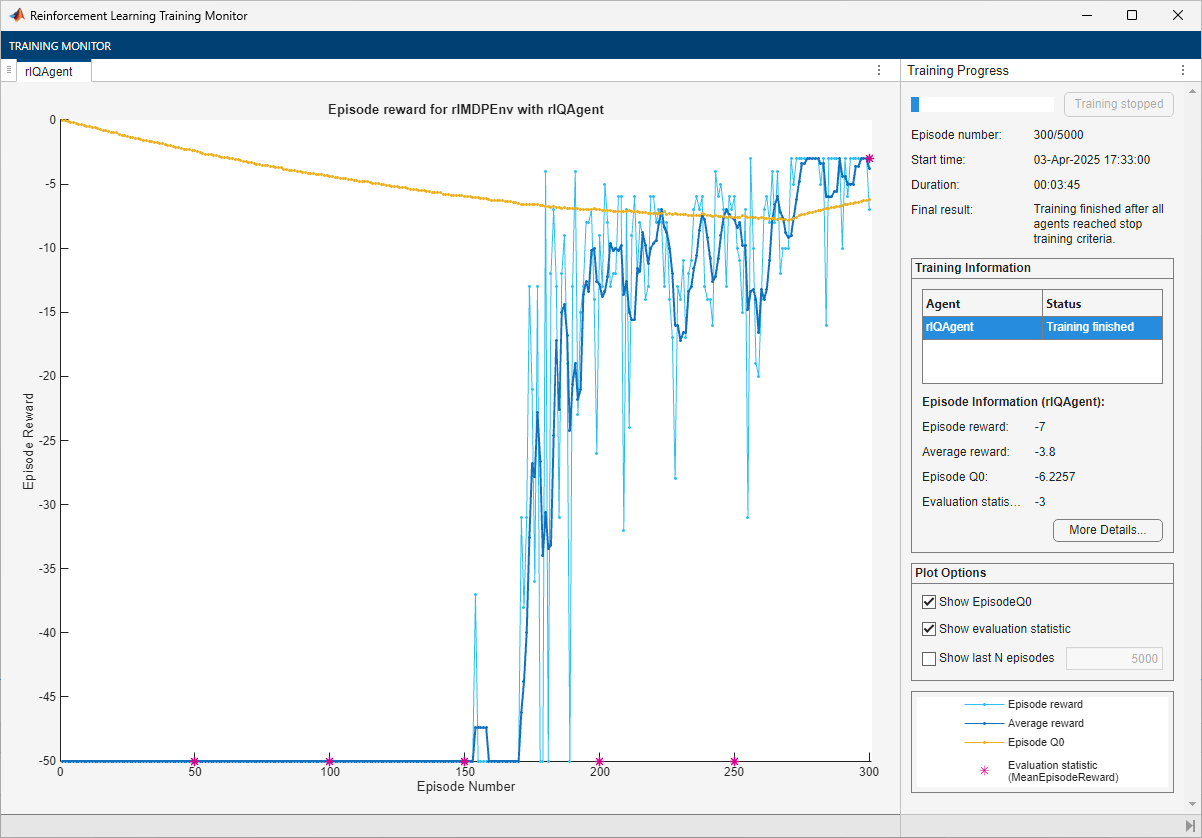Disable the Show EpisodeQ0 checkbox
Screen dimensions: 1202x838
pos(929,602)
